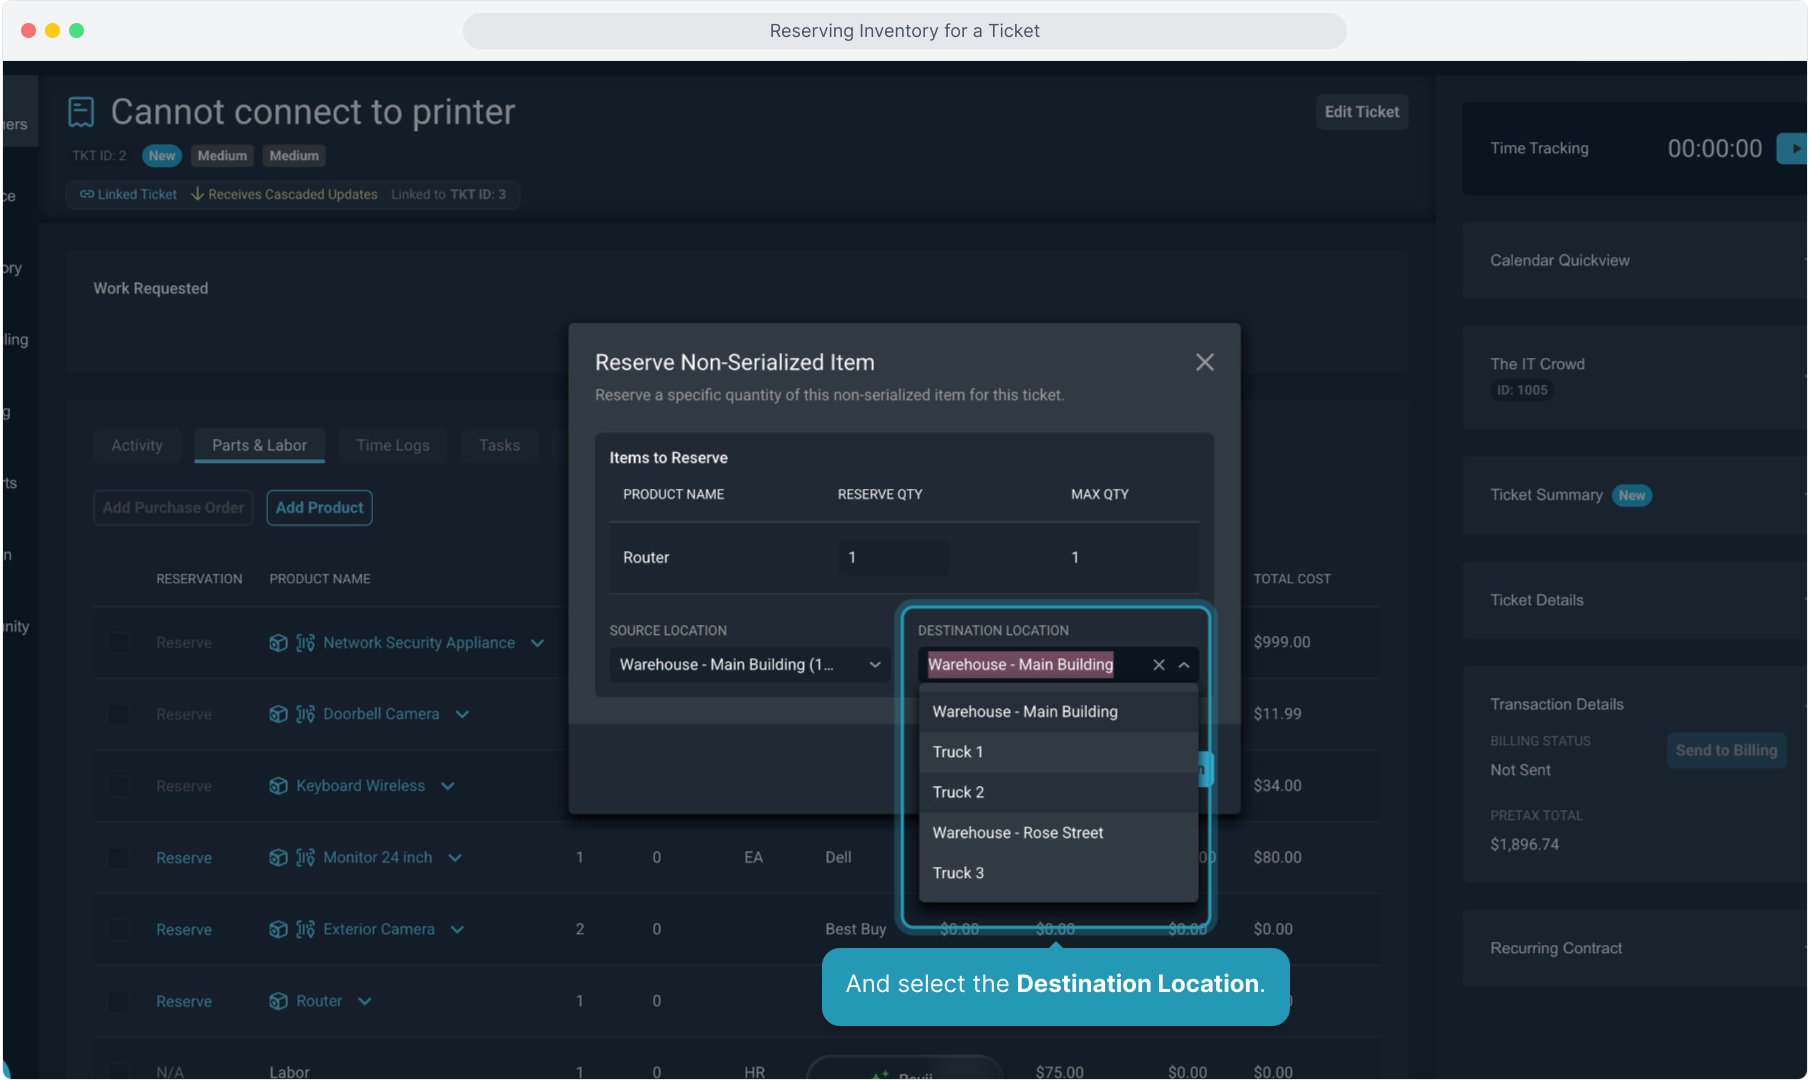1810x1080 pixels.
Task: Click the Router product box icon
Action: point(278,1001)
